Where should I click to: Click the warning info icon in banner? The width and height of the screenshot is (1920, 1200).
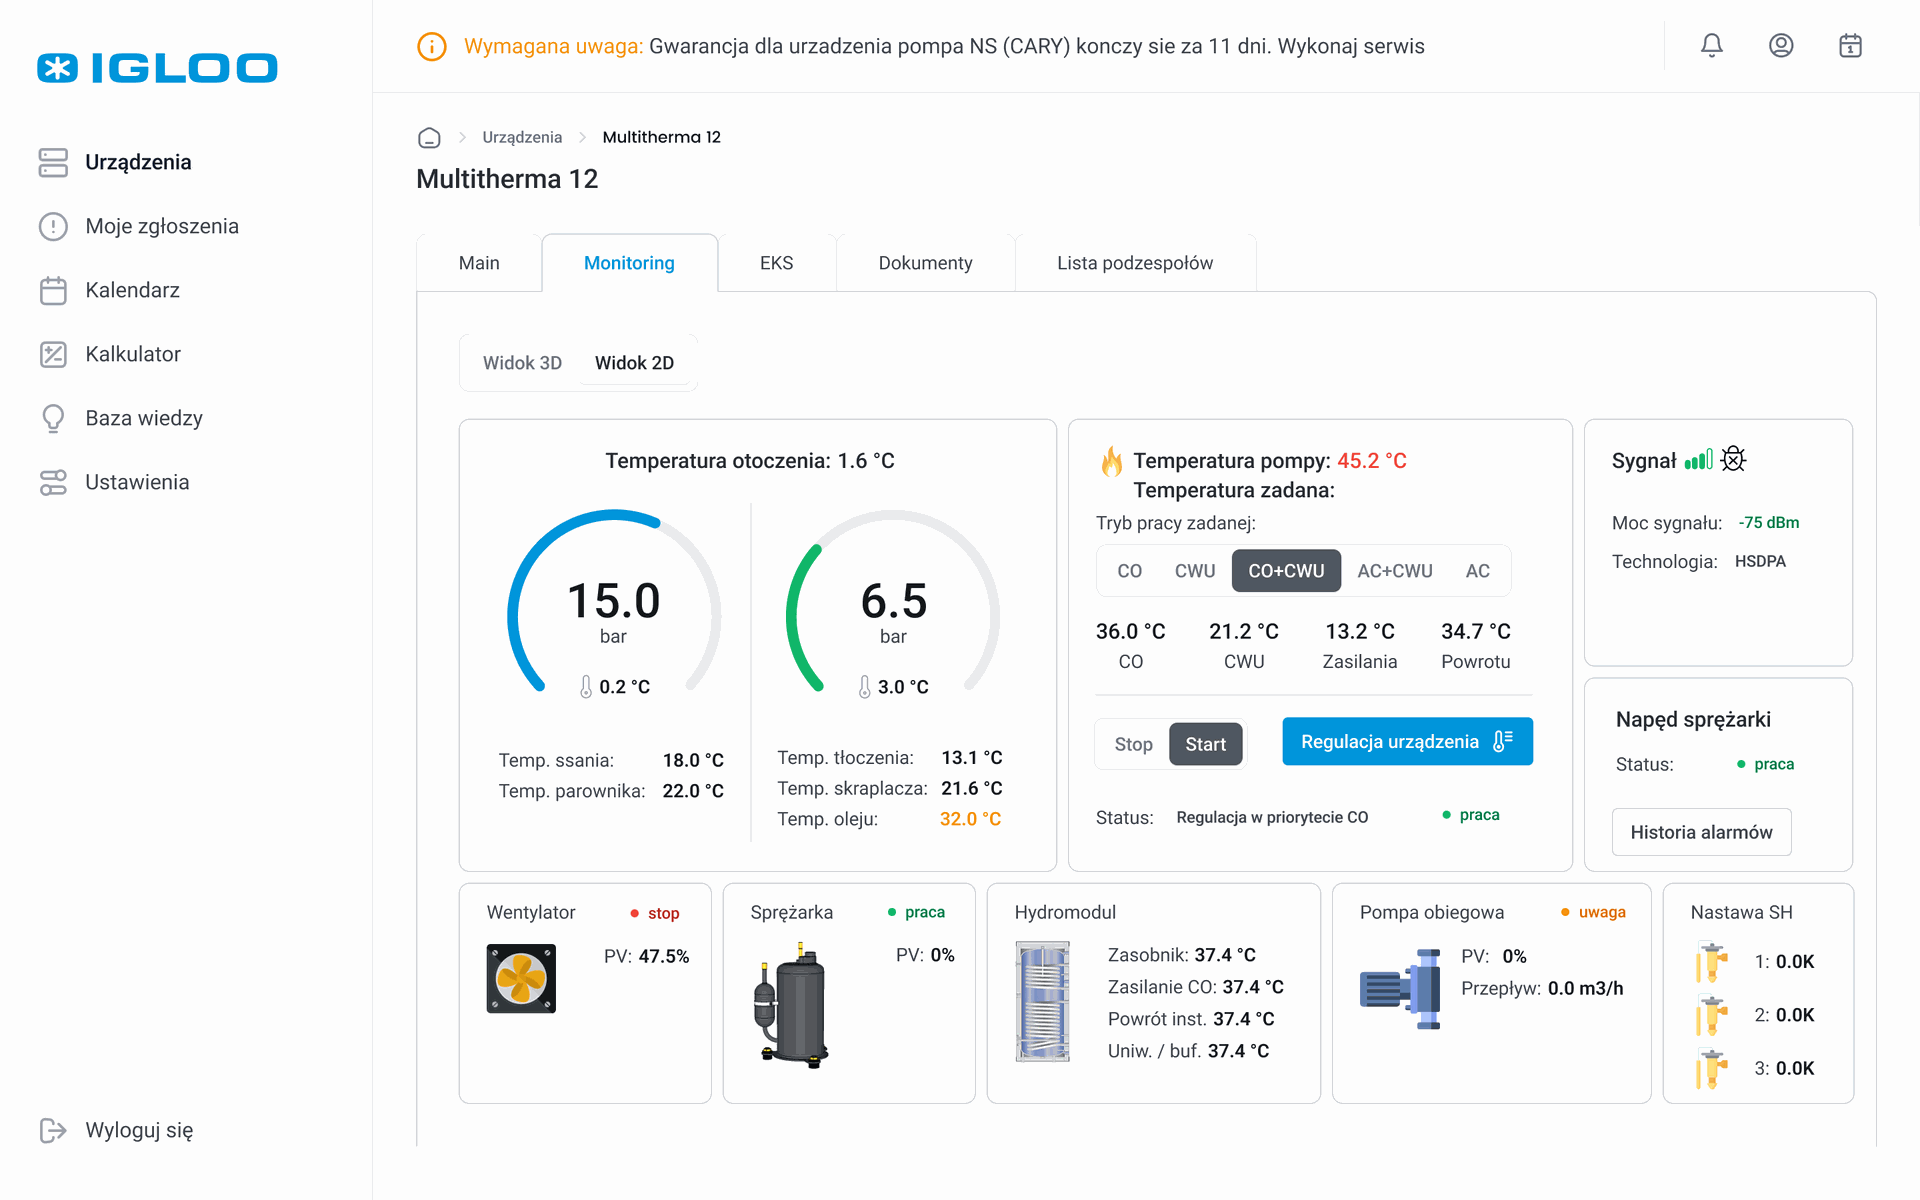pyautogui.click(x=431, y=47)
